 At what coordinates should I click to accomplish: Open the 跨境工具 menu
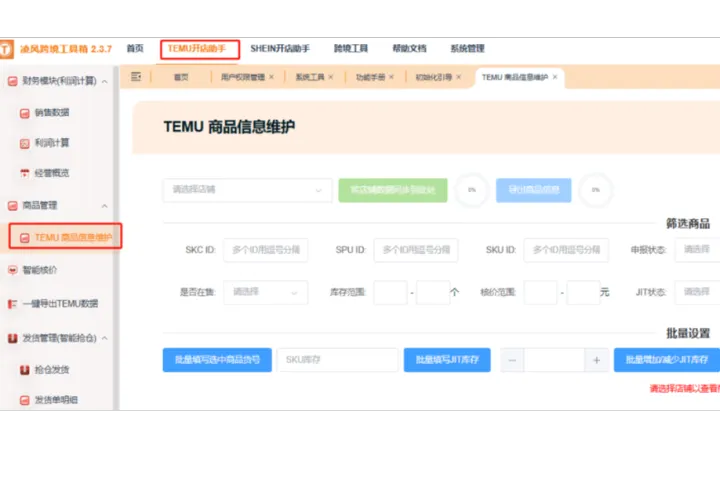[x=351, y=48]
